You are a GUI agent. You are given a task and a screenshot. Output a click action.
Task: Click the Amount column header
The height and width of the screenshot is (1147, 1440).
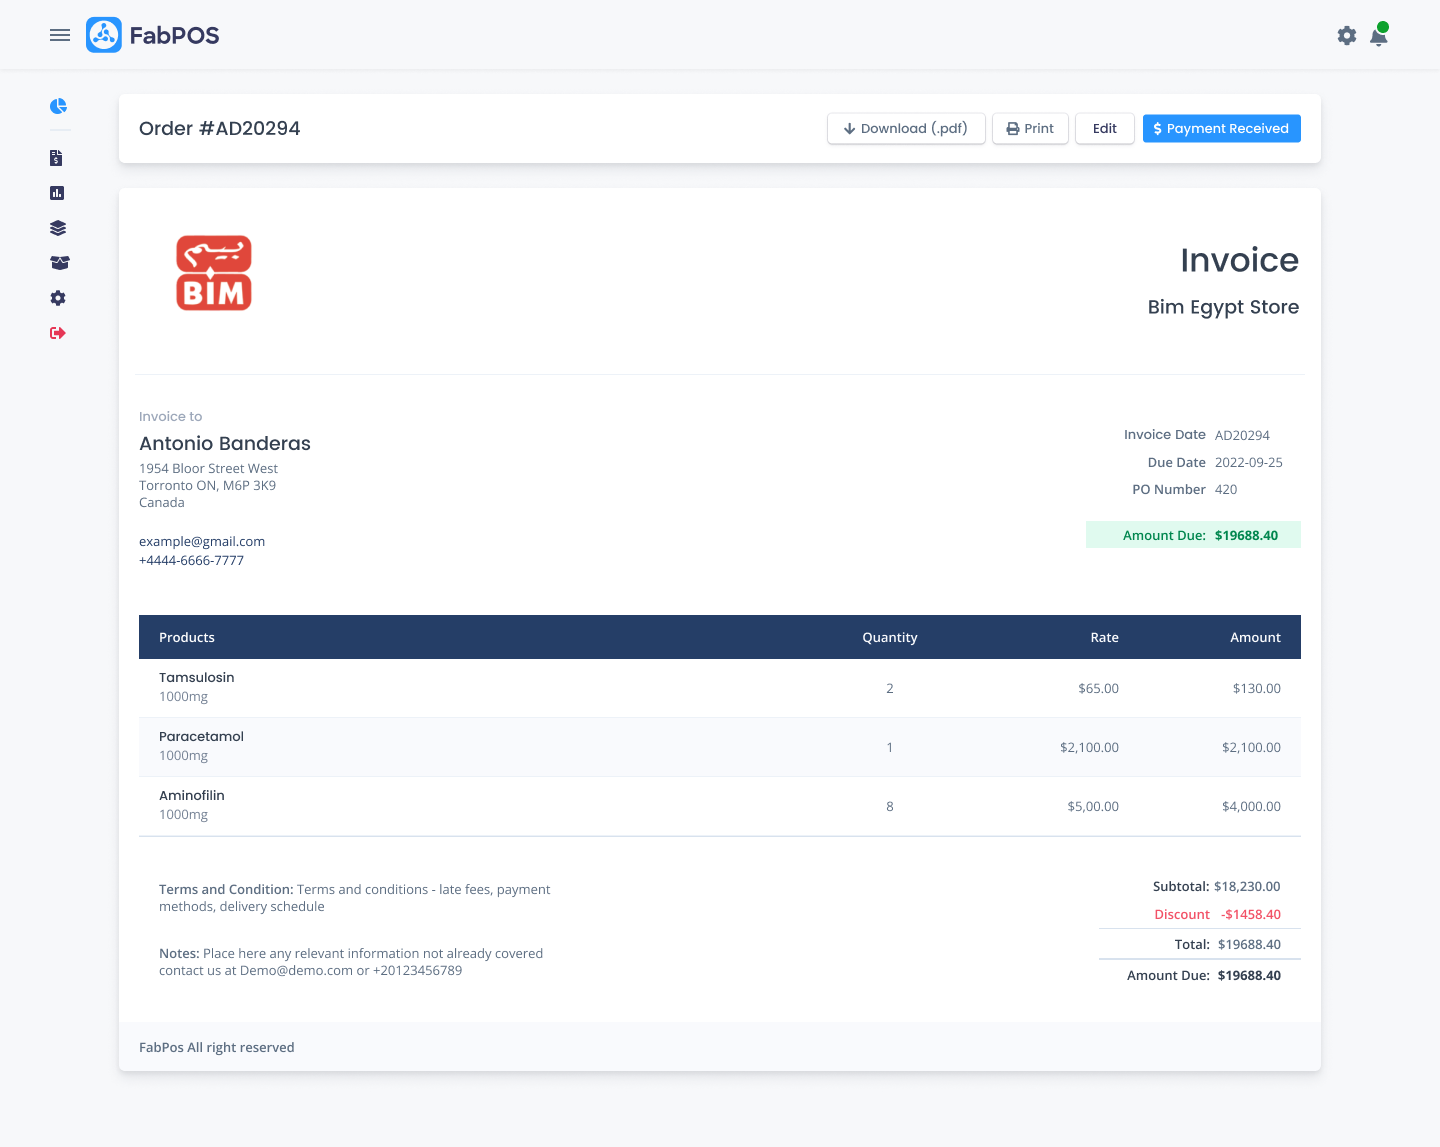pos(1255,637)
